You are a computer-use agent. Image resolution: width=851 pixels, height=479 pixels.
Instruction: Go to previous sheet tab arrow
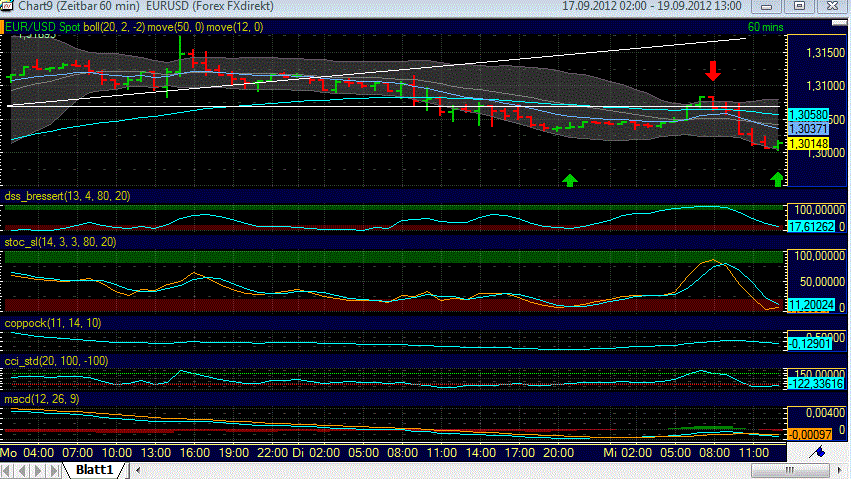(x=22, y=470)
